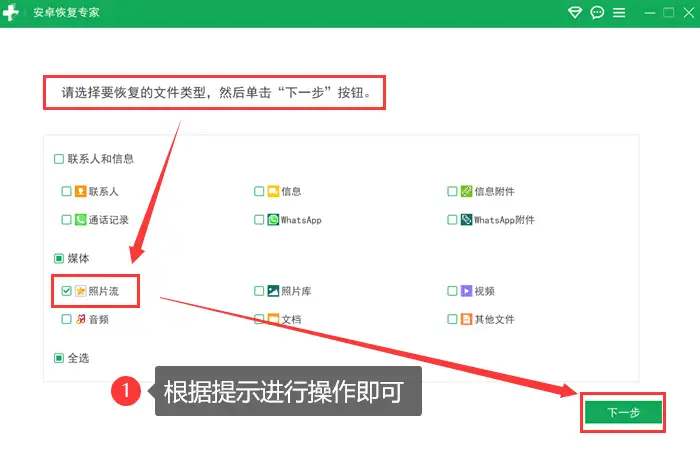Click the 信息附件 label text
Viewport: 700px width, 467px height.
(x=494, y=192)
